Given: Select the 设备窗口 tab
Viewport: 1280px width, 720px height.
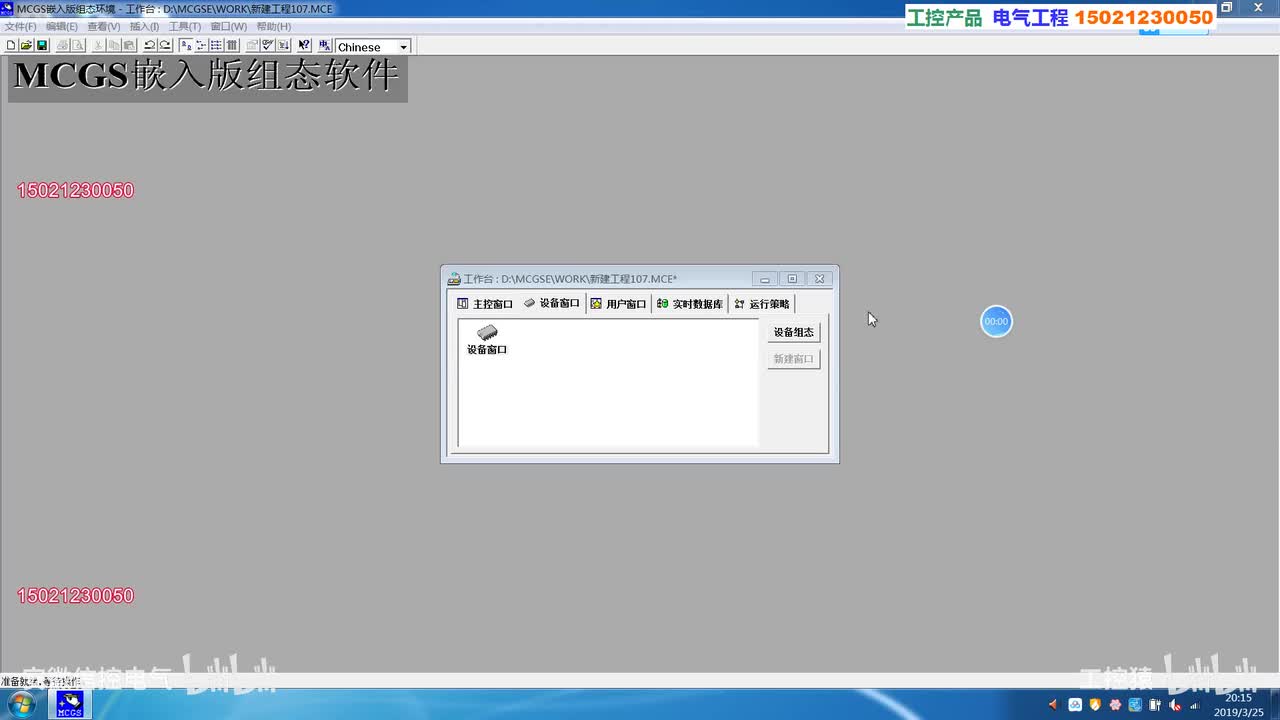Looking at the screenshot, I should pyautogui.click(x=552, y=303).
